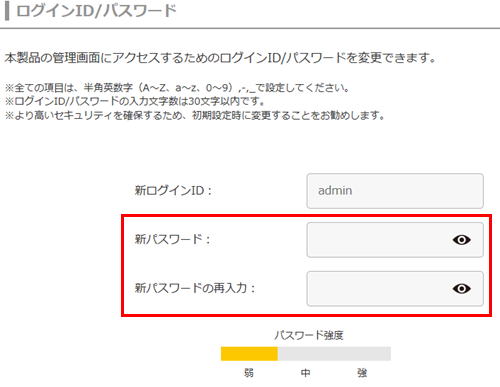Show the 新パスワード field contents via eye icon
This screenshot has height=387, width=500.
click(461, 240)
